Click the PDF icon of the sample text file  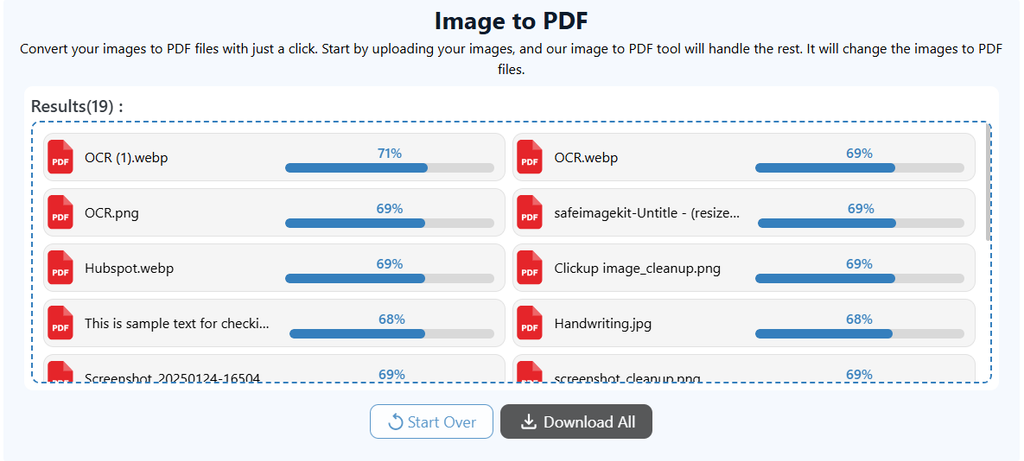tap(60, 323)
